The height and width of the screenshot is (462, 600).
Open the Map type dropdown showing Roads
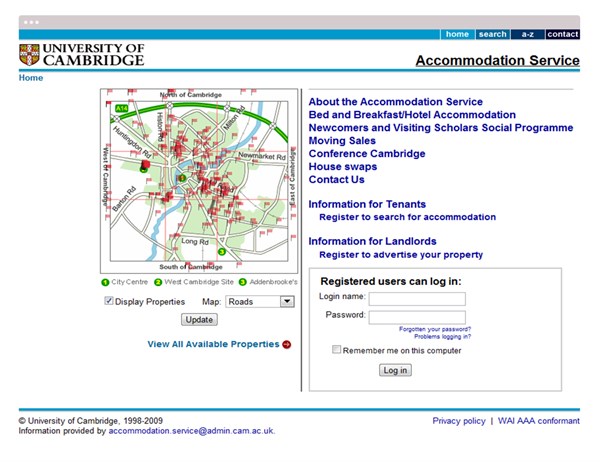[260, 301]
